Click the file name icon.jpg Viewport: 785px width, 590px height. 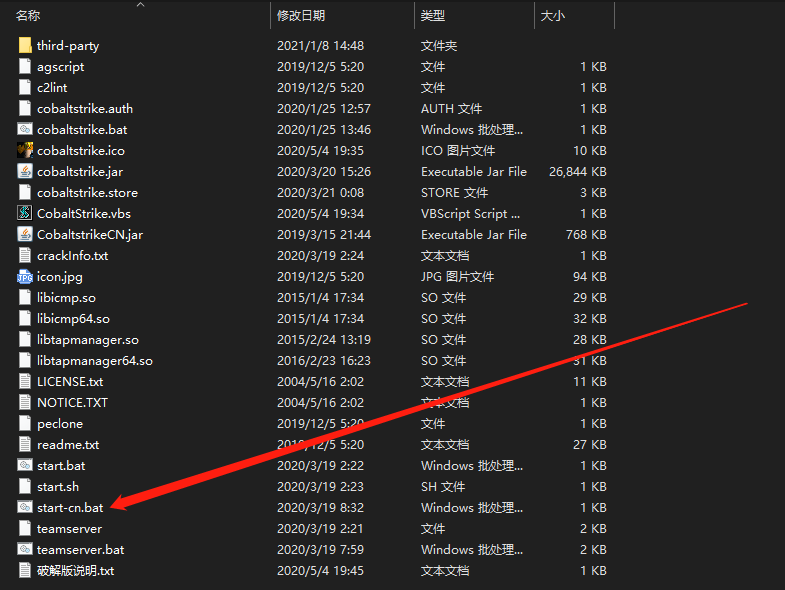pos(60,277)
